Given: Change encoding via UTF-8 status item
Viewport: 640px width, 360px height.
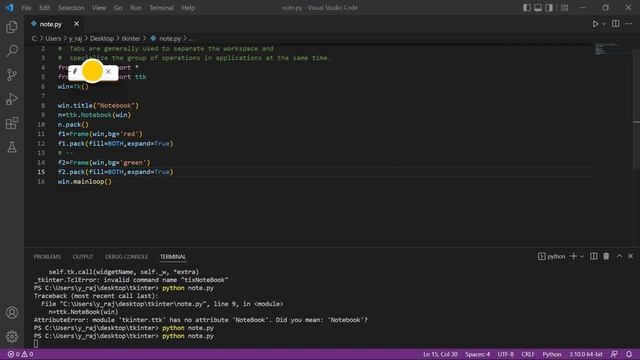Looking at the screenshot, I should pos(506,354).
